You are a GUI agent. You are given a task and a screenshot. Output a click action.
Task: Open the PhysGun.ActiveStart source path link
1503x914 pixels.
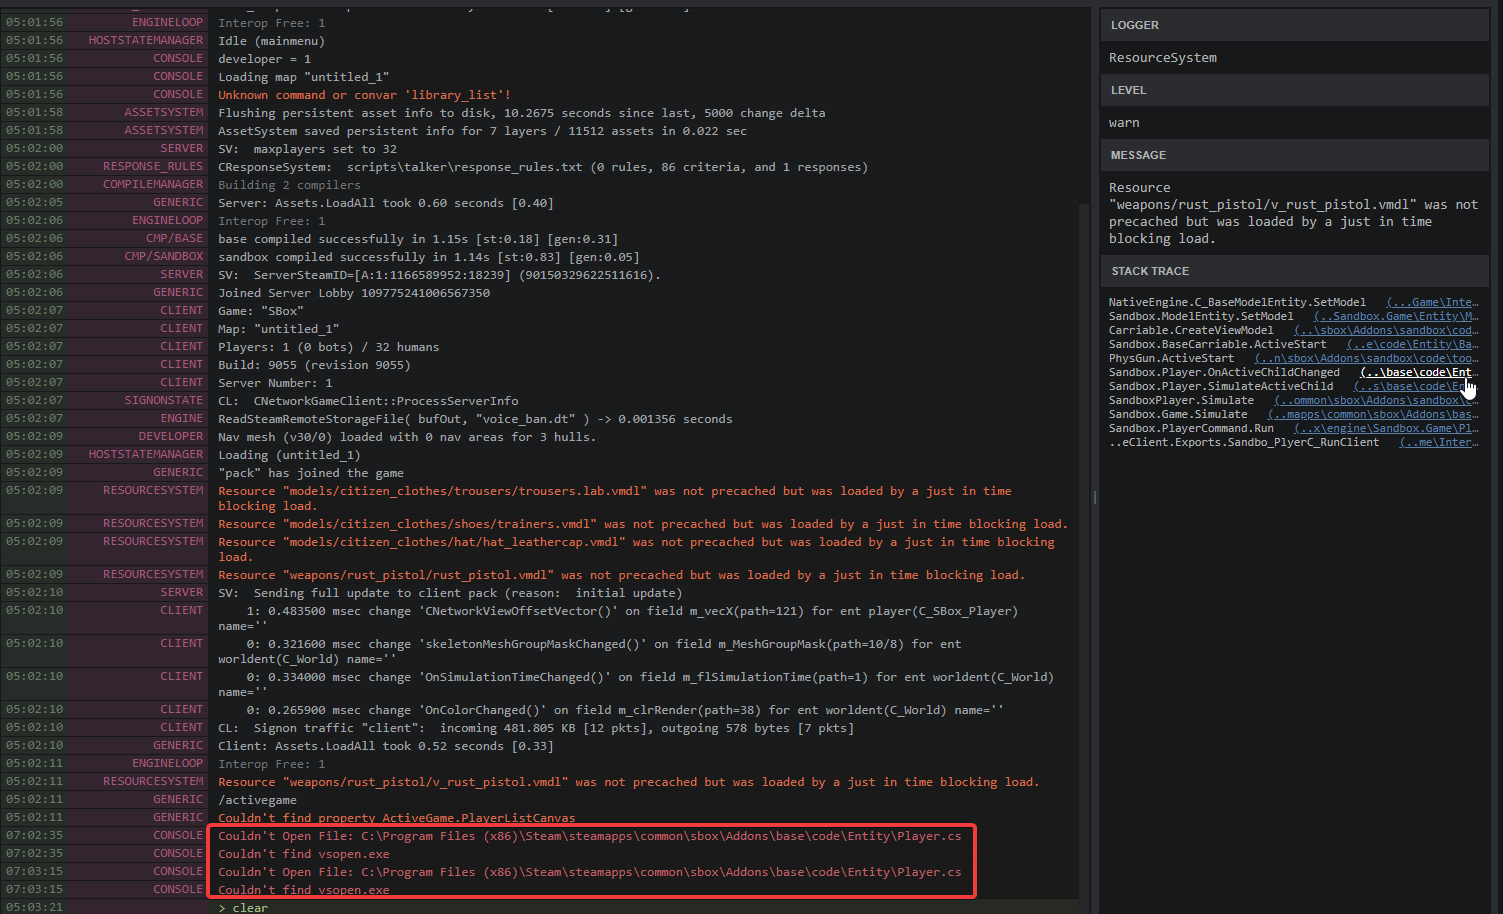tap(1366, 357)
